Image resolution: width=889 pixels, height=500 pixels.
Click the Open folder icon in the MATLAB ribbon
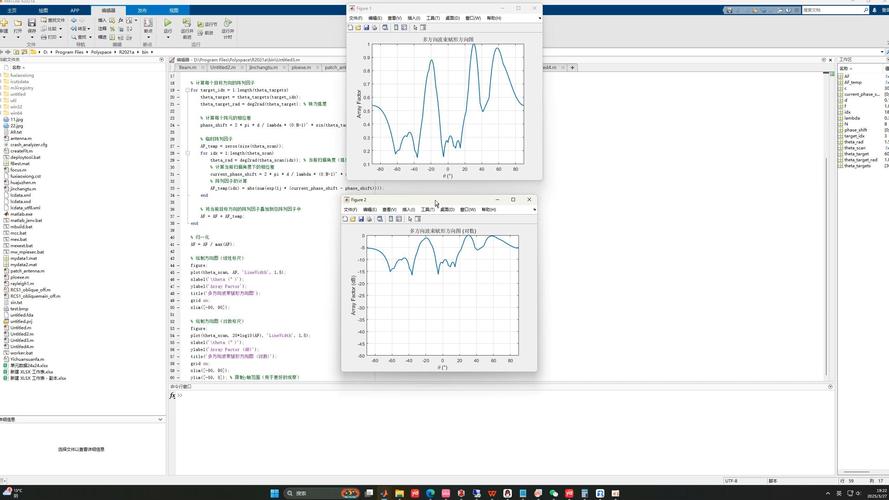pos(18,23)
